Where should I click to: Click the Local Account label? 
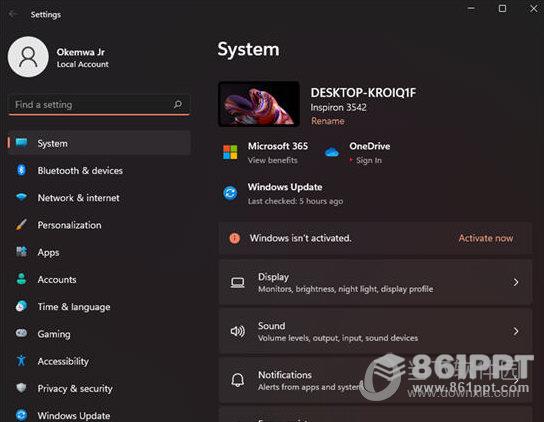pyautogui.click(x=83, y=65)
